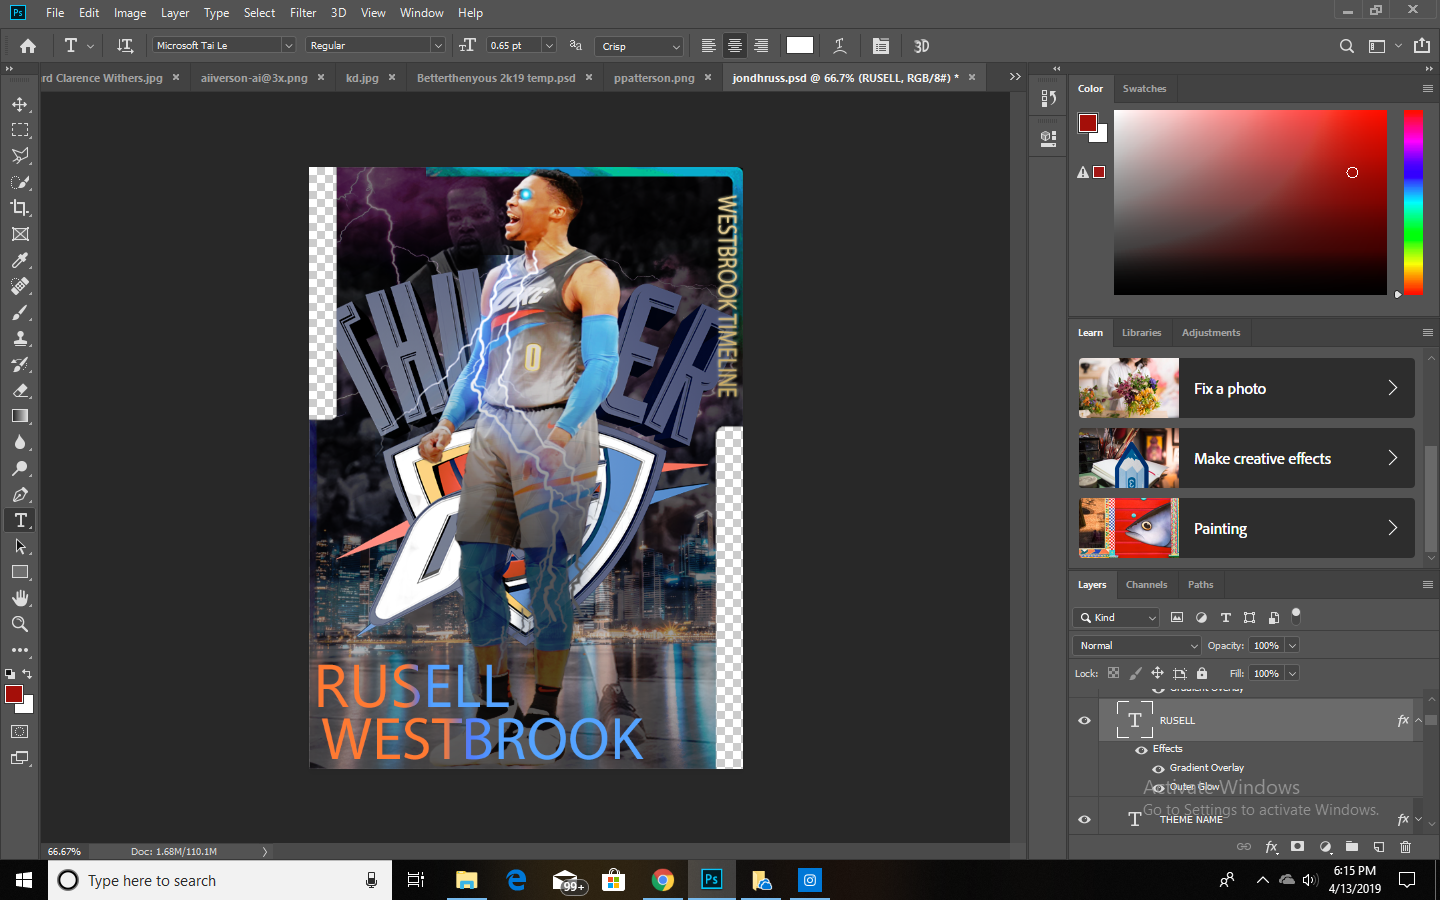Select the Spot Healing Brush tool

coord(20,286)
